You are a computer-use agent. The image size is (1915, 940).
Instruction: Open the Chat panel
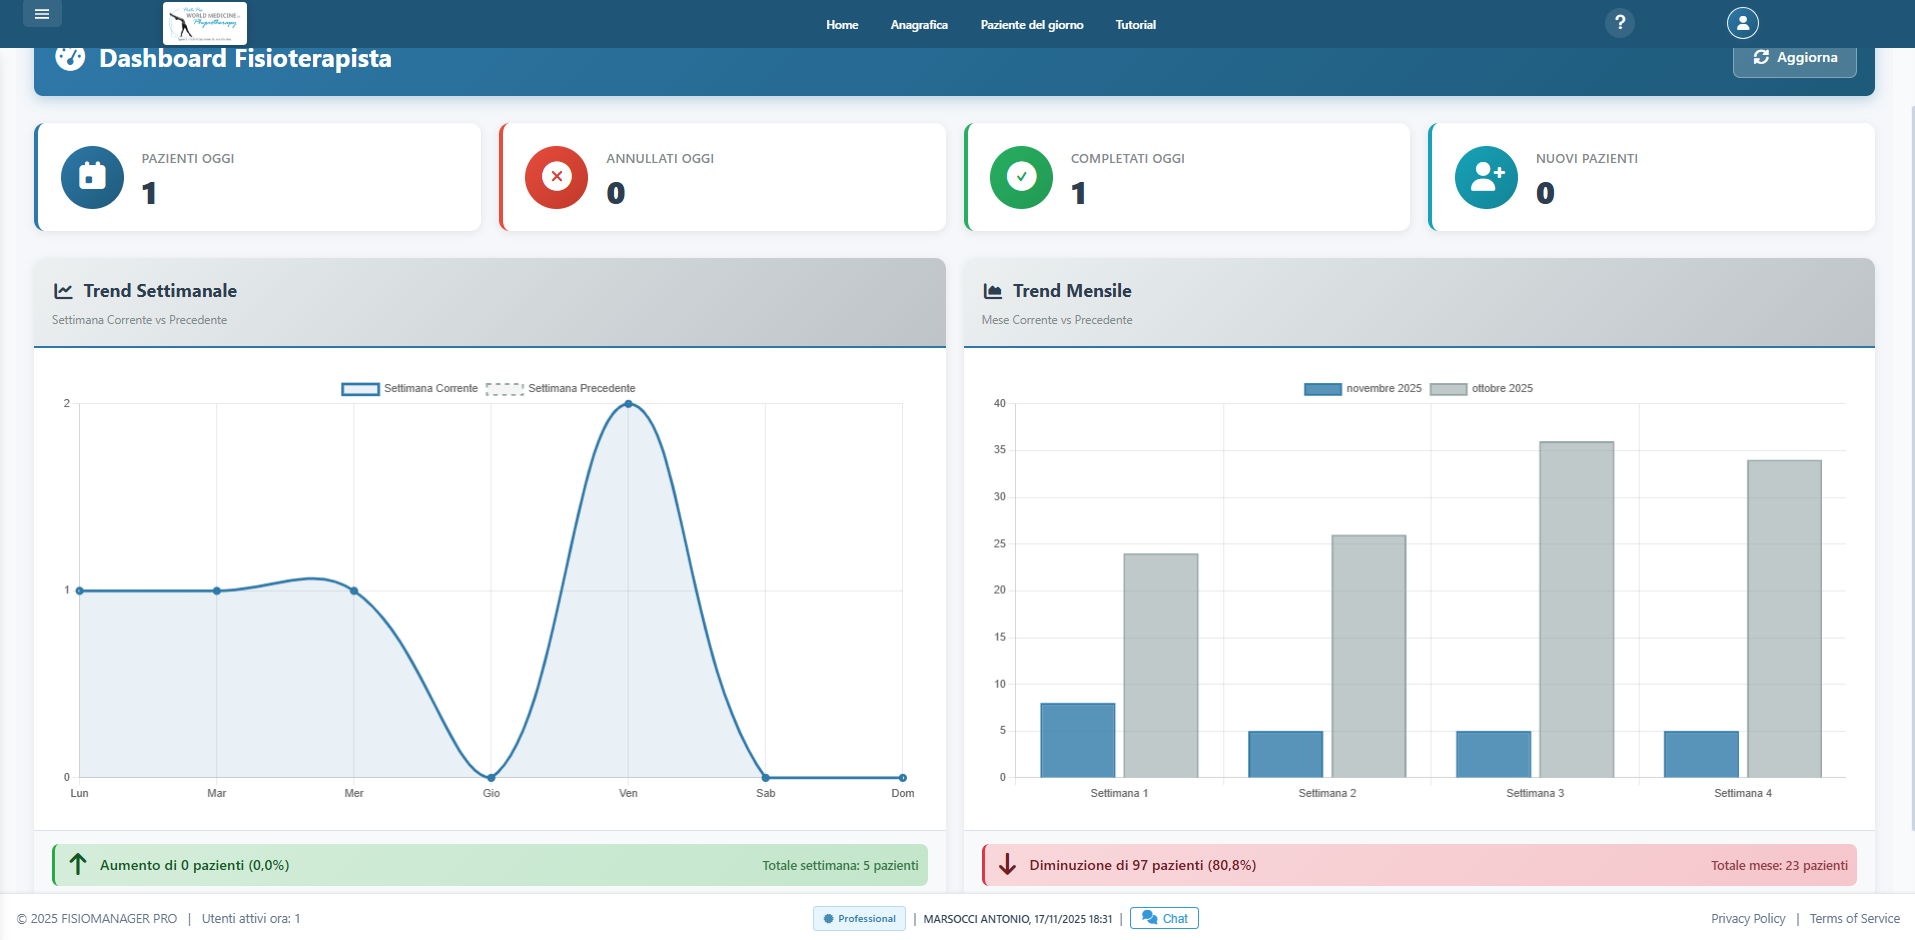[x=1163, y=918]
